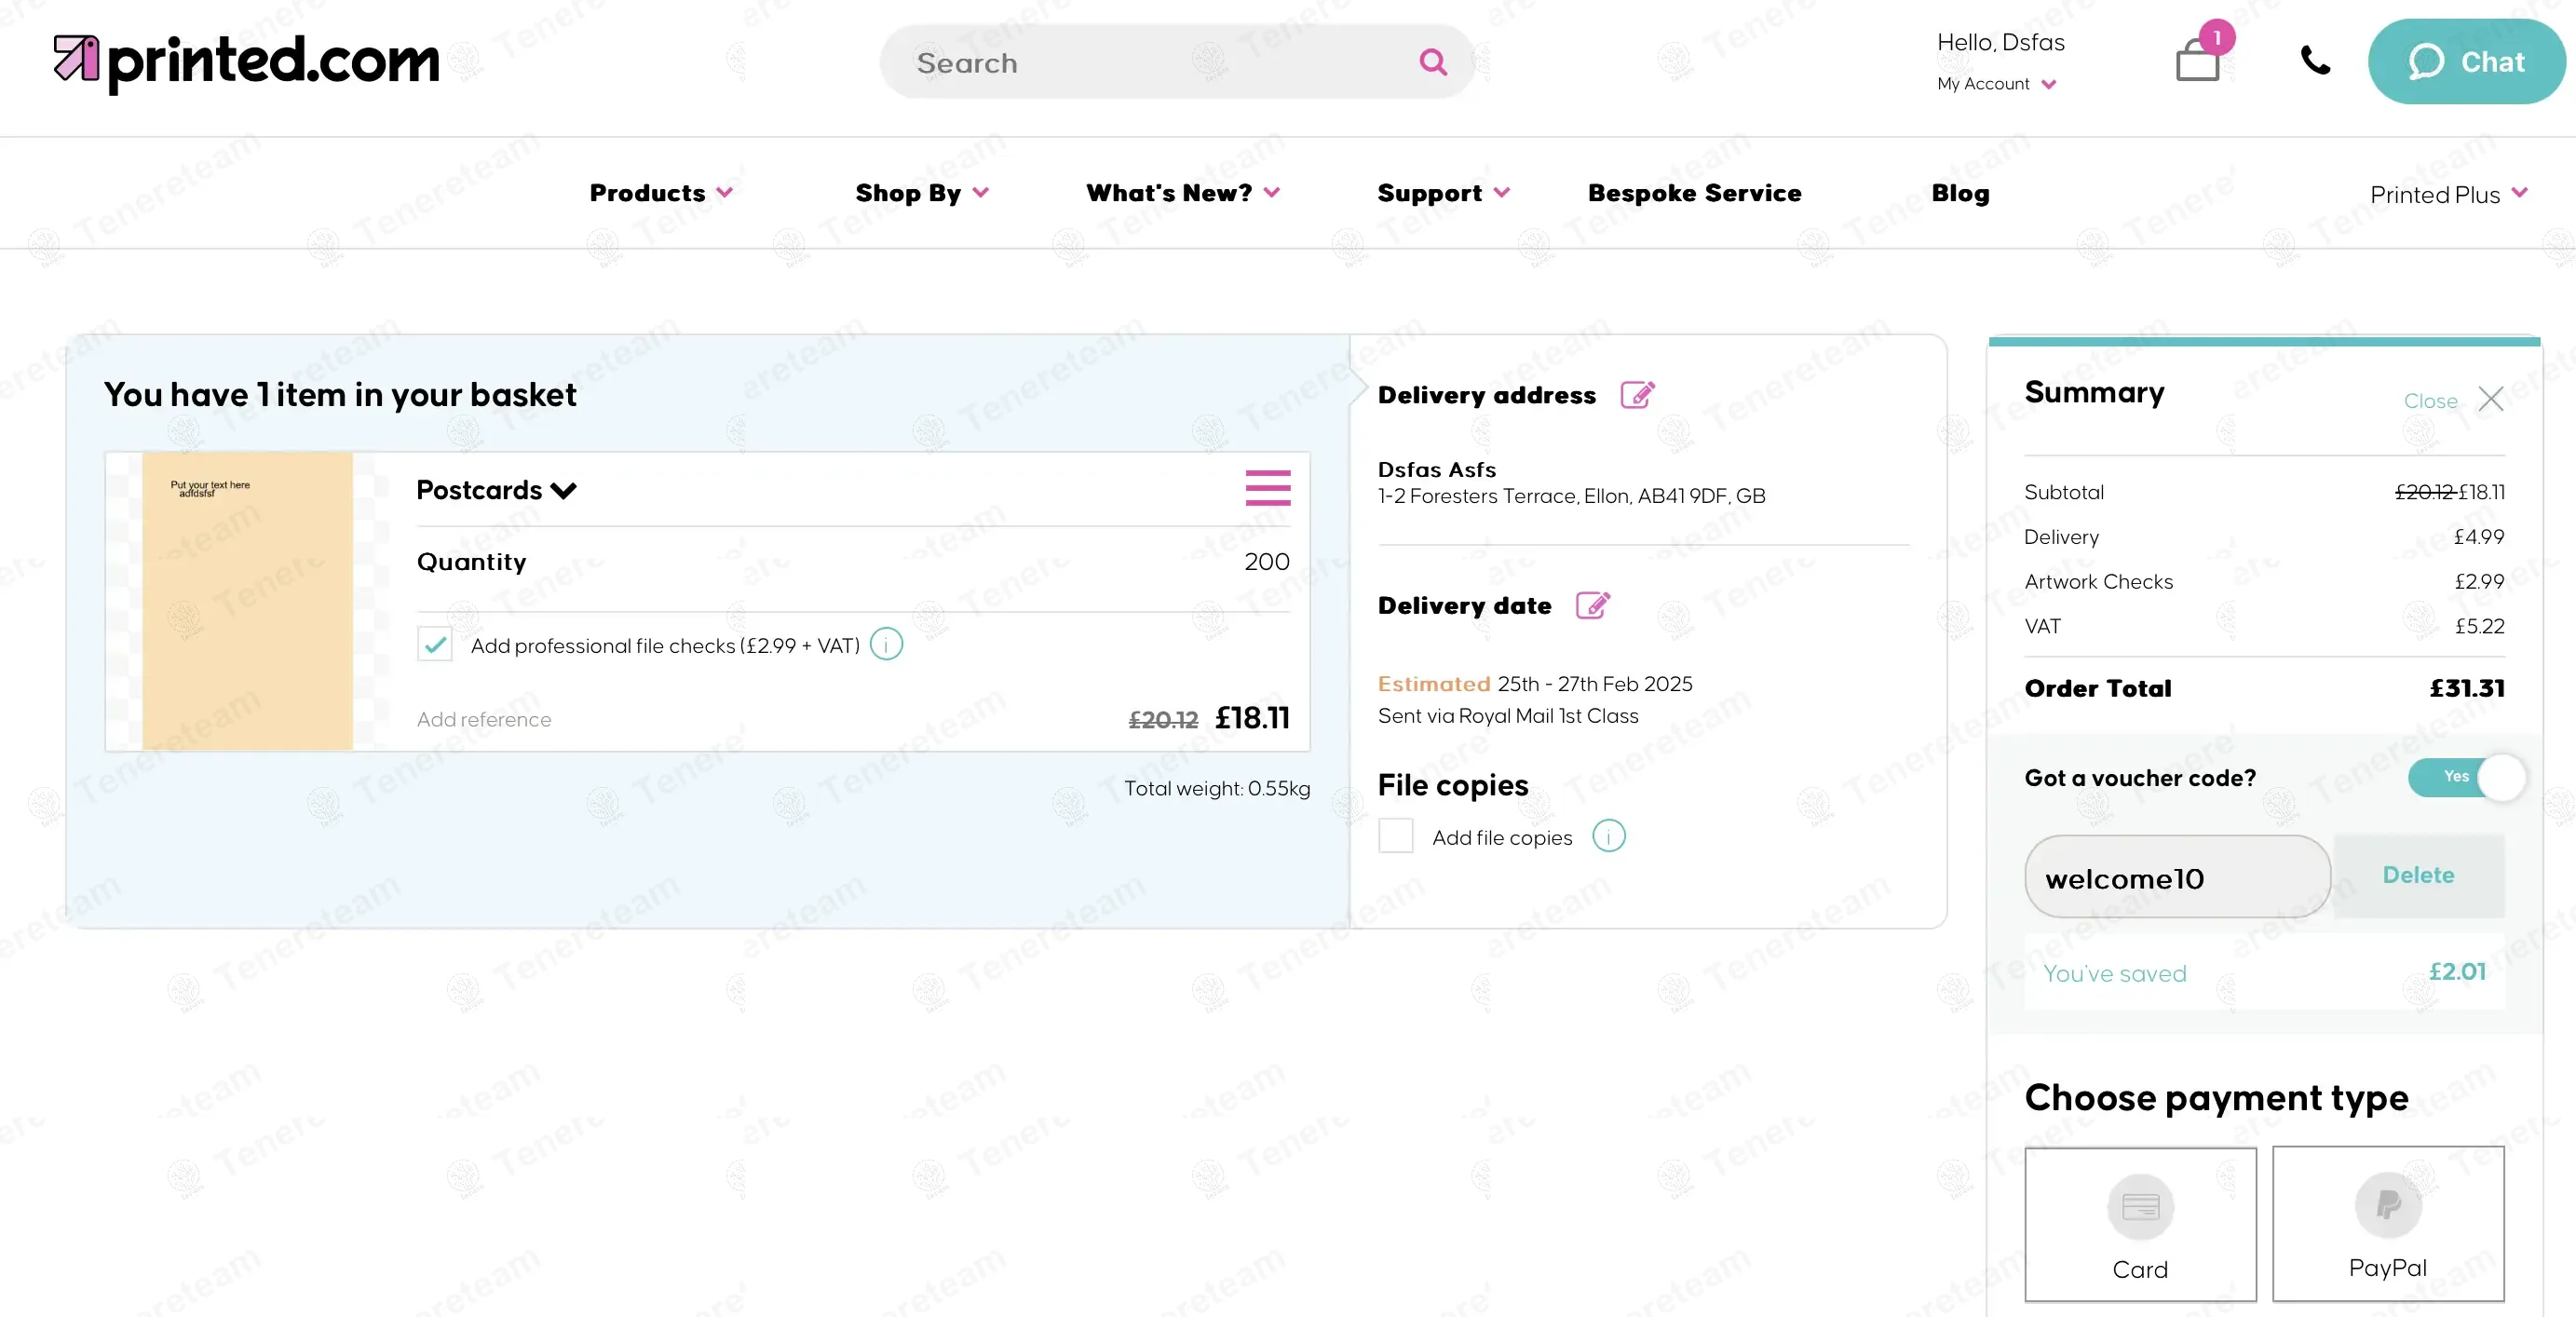Uncheck professional file checks option
This screenshot has width=2576, height=1317.
pos(434,644)
